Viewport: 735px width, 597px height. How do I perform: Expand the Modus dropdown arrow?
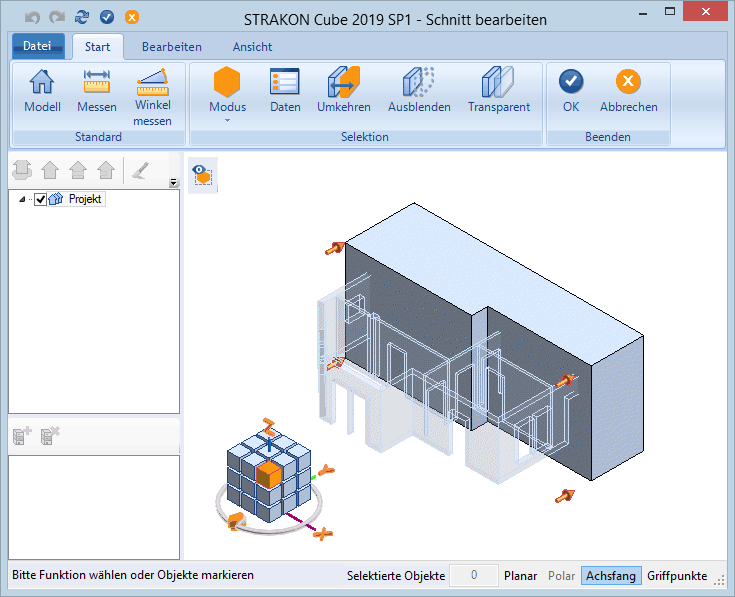click(x=227, y=121)
